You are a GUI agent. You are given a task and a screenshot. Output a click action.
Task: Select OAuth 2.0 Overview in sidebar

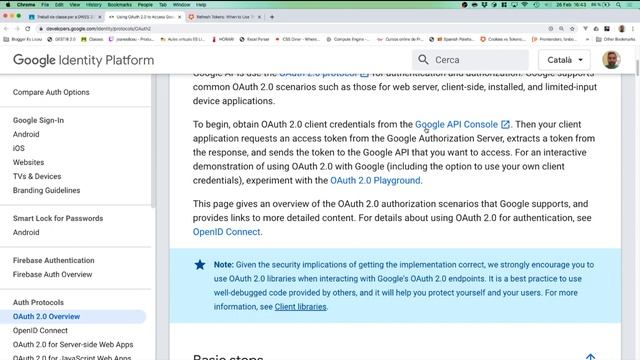pyautogui.click(x=46, y=316)
